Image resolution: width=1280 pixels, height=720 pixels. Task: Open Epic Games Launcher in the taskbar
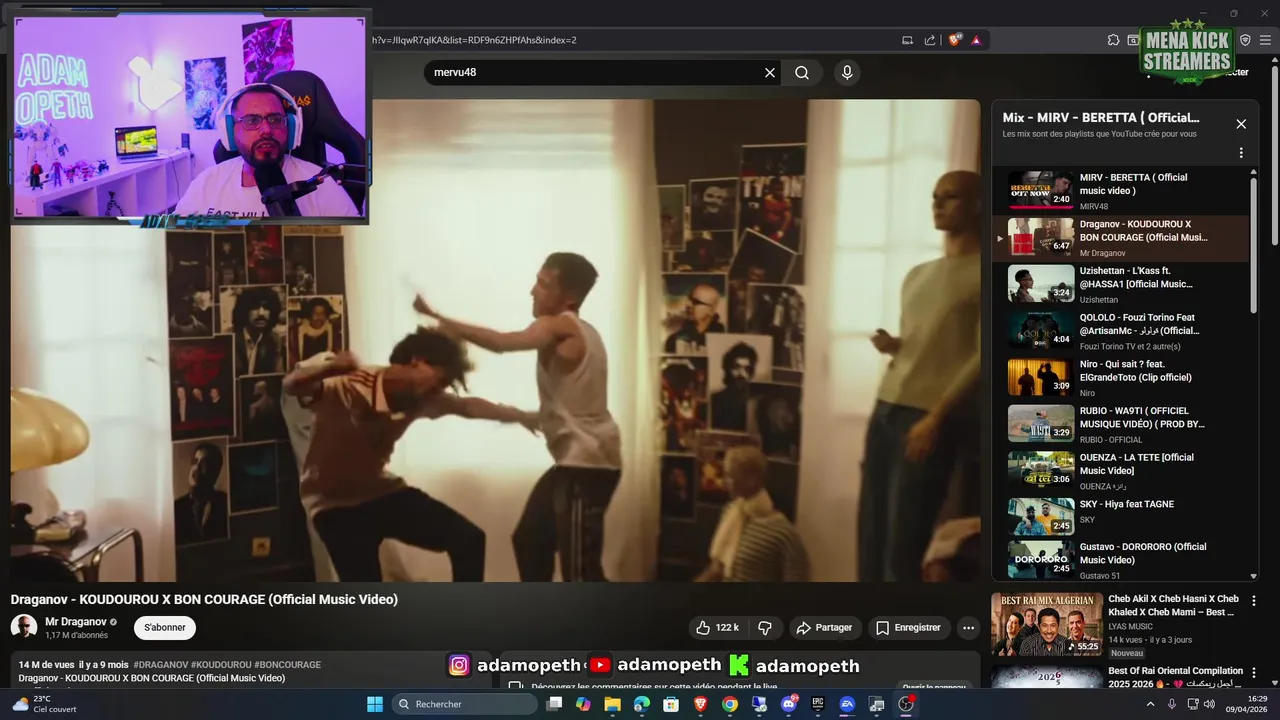(x=817, y=704)
